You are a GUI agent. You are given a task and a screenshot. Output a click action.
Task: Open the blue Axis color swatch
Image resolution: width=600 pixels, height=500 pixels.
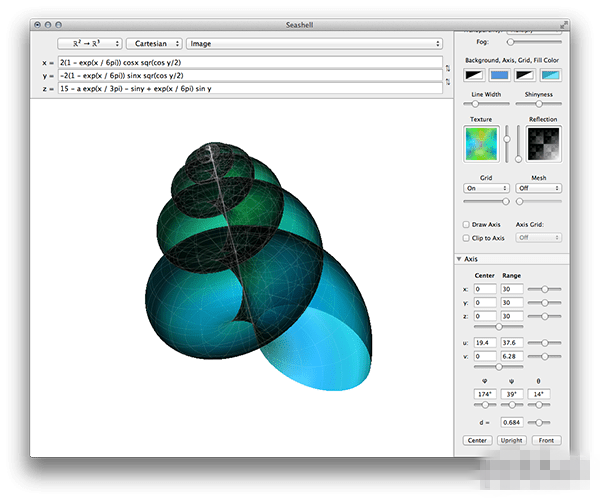pos(499,75)
